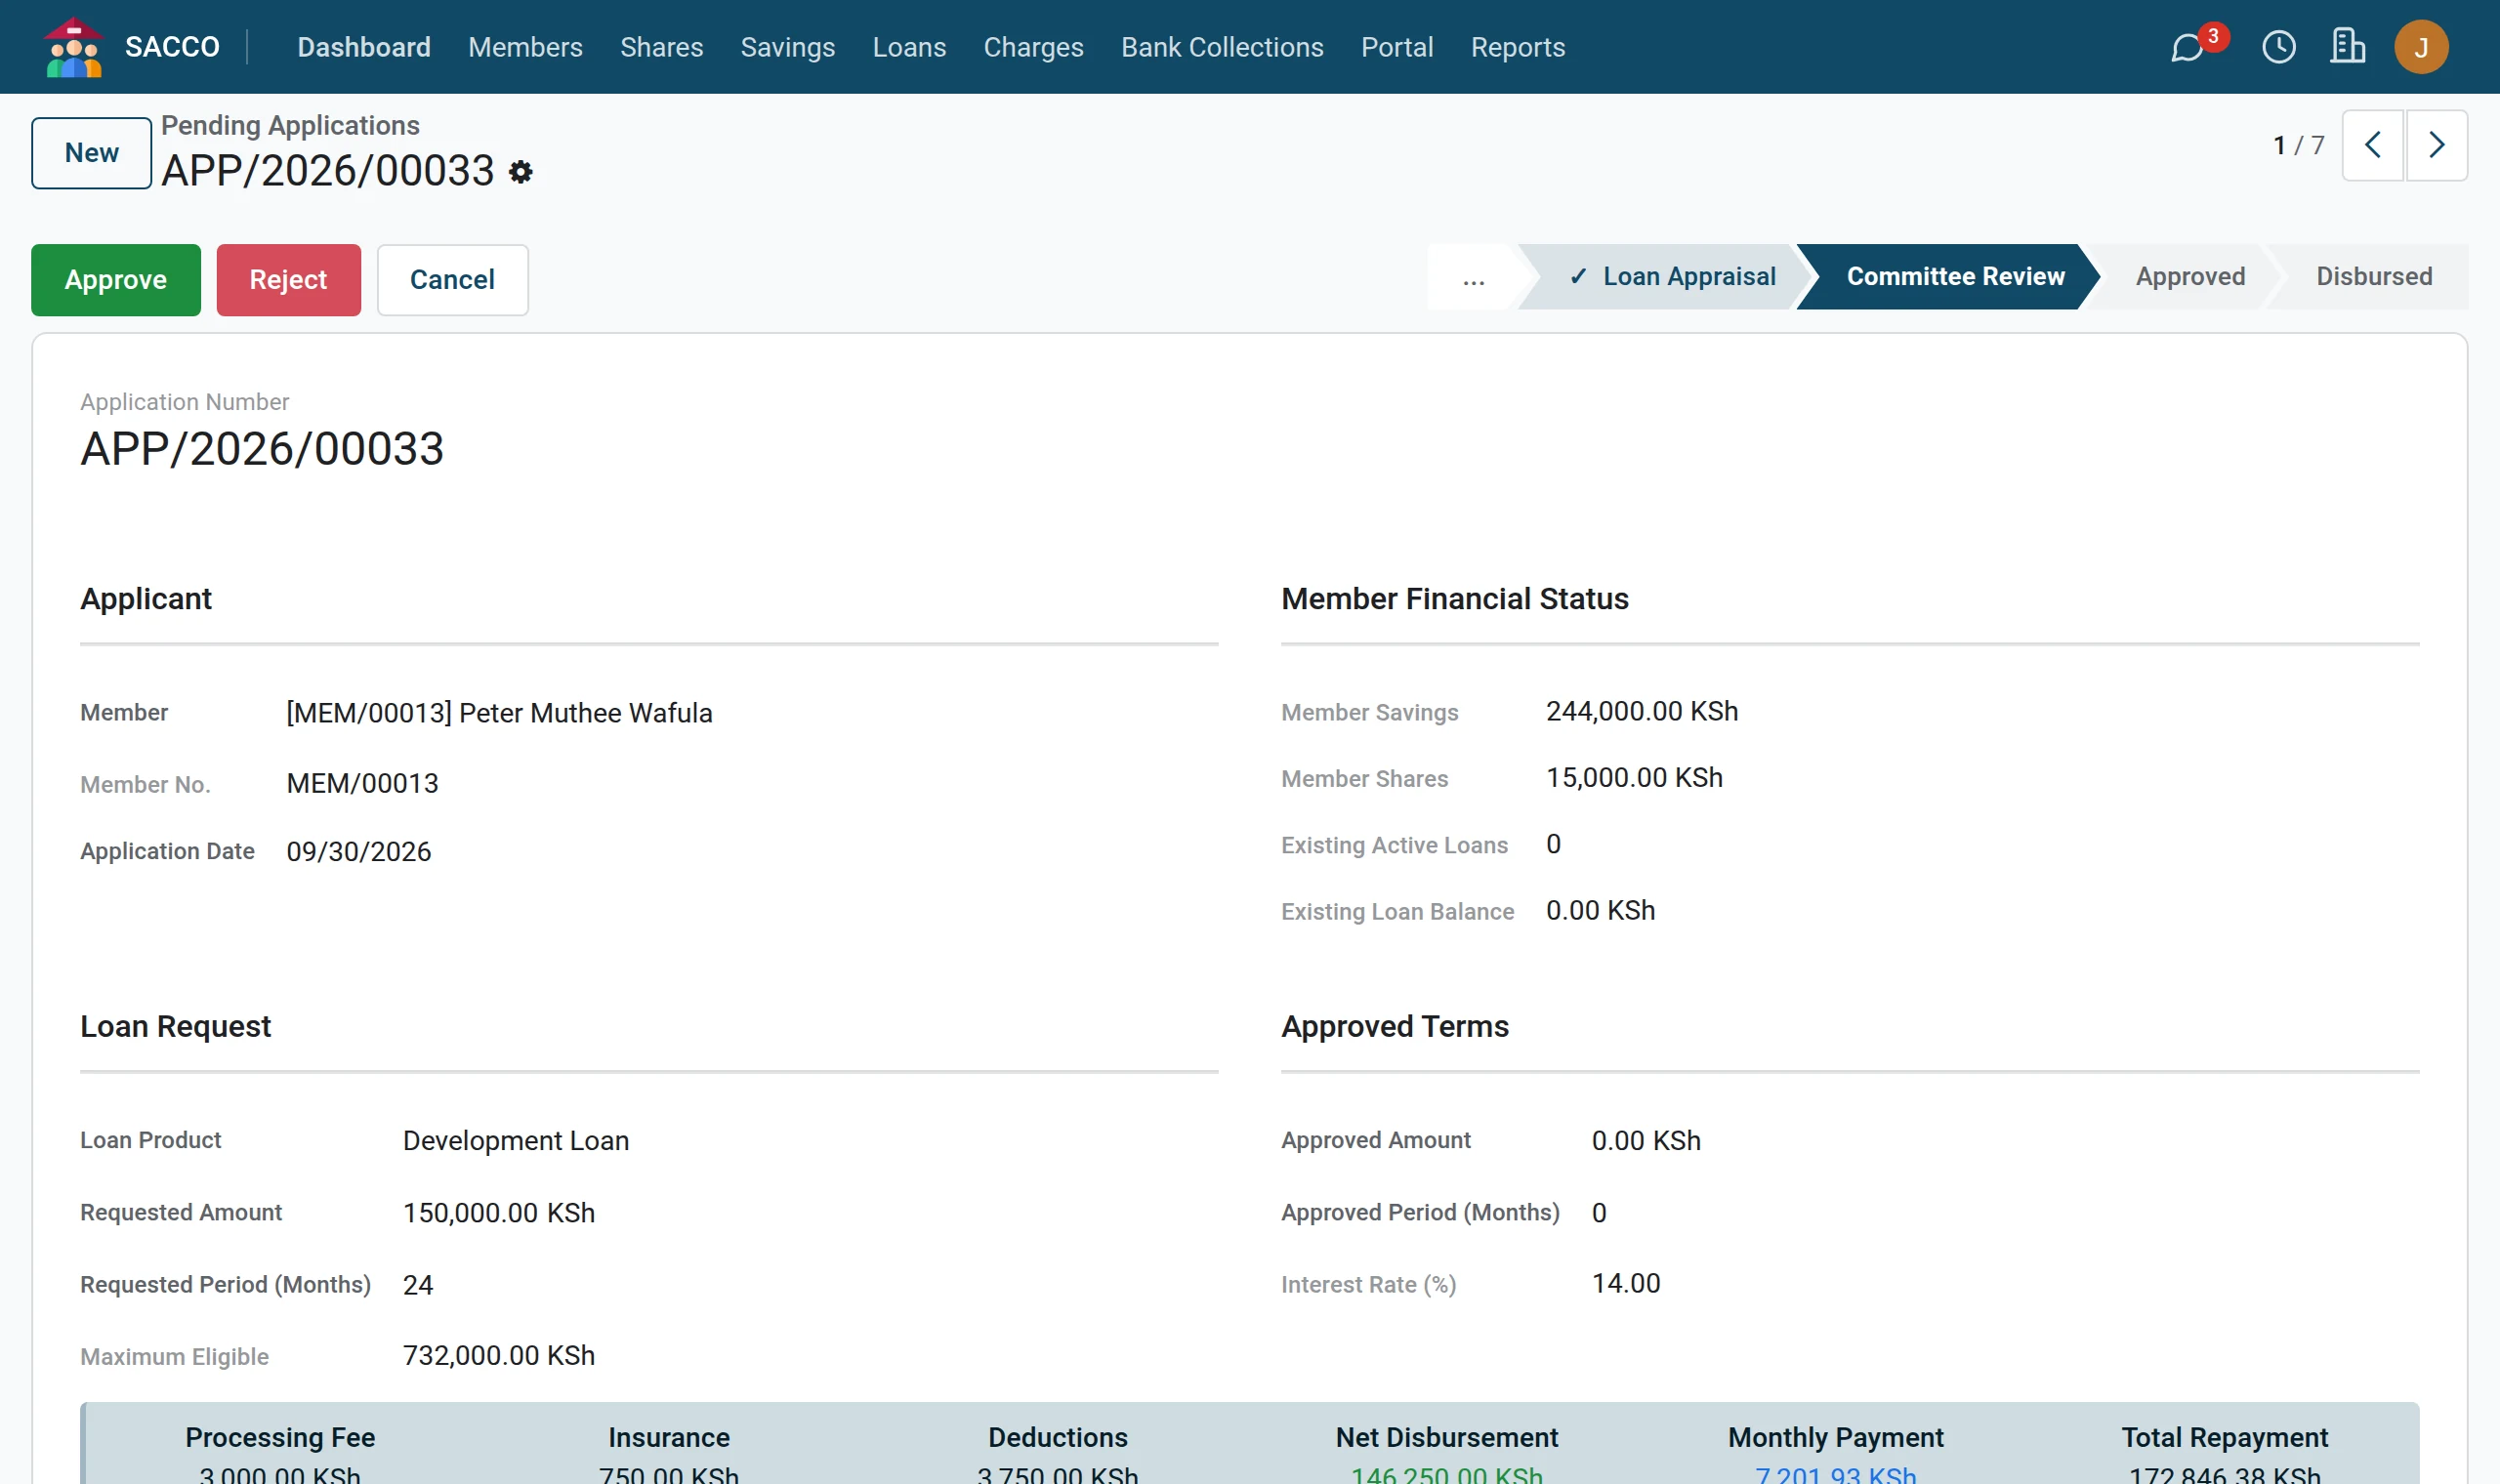2500x1484 pixels.
Task: Click the red Reject button
Action: click(288, 280)
